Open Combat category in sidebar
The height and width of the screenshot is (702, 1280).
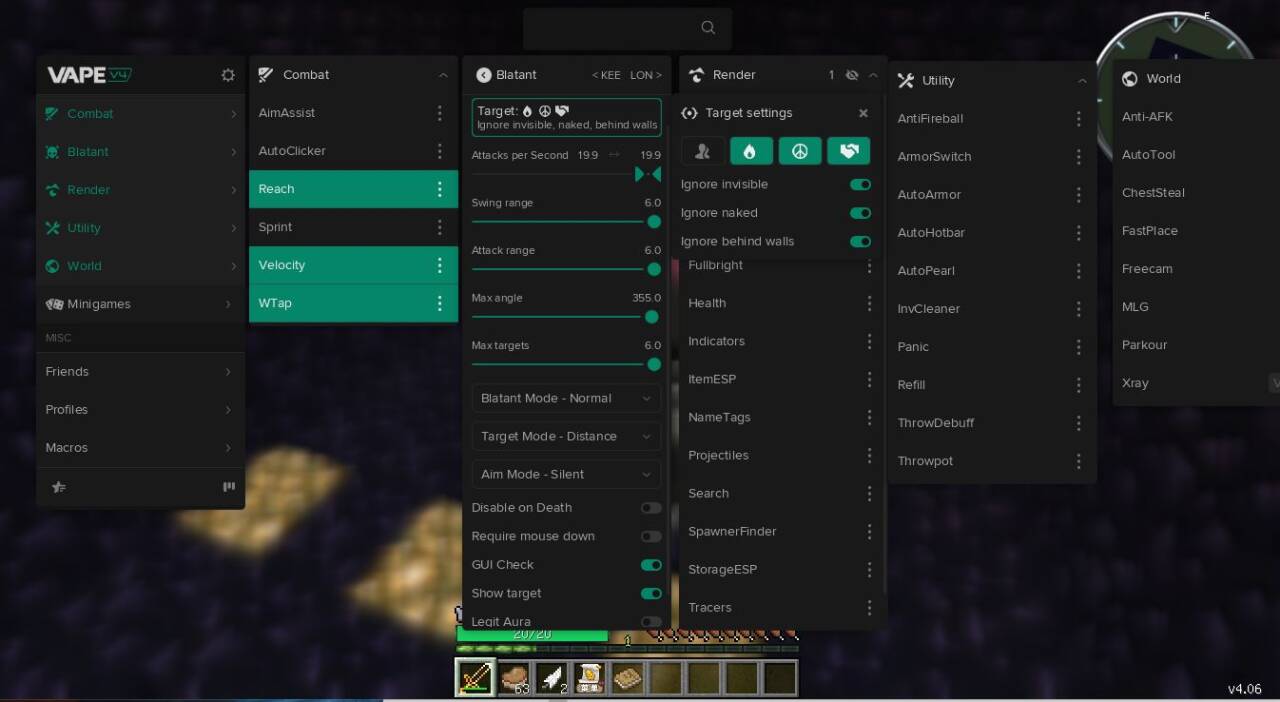click(x=140, y=114)
